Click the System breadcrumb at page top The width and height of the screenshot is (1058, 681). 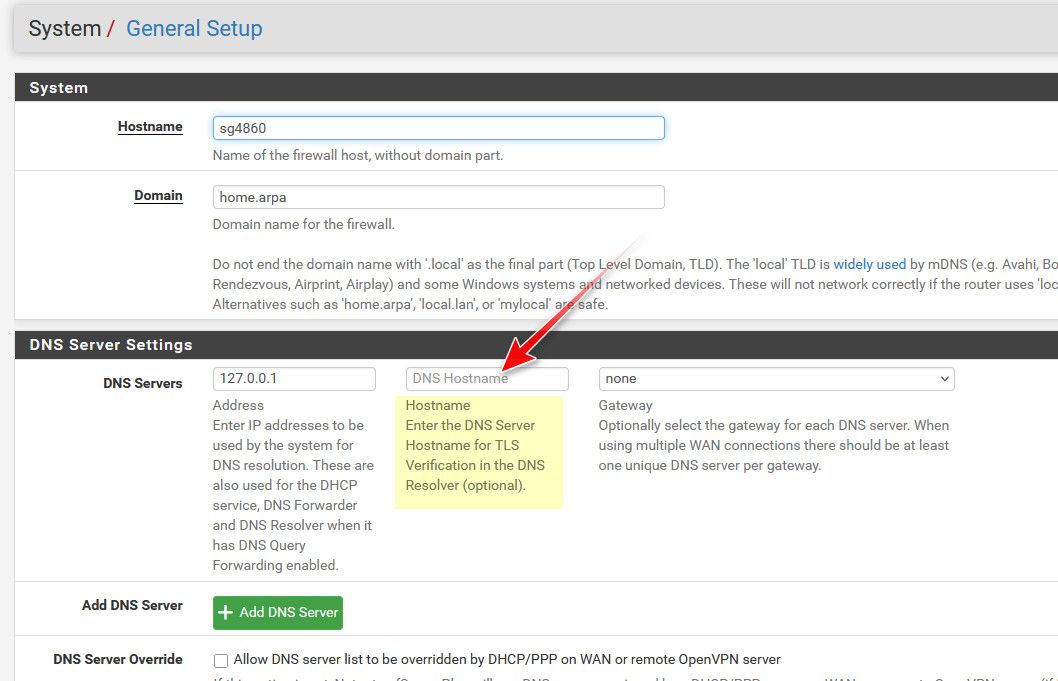64,28
